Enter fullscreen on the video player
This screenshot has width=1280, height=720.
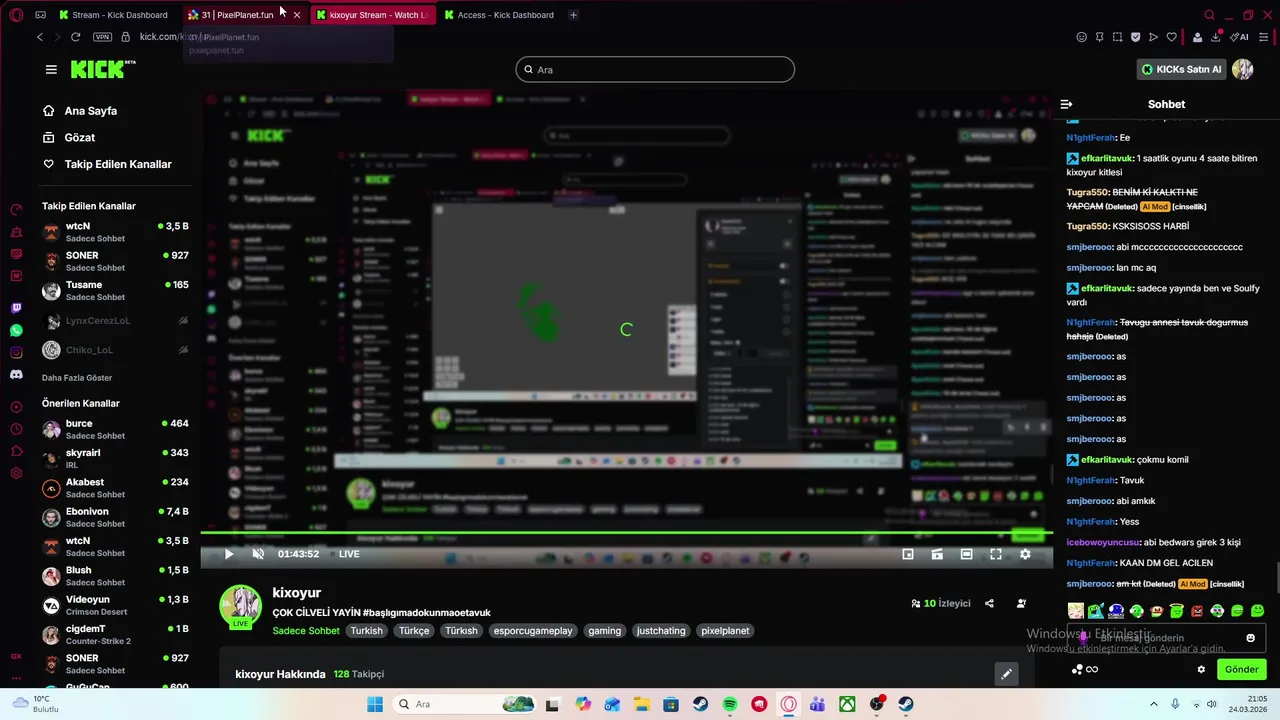pyautogui.click(x=996, y=554)
